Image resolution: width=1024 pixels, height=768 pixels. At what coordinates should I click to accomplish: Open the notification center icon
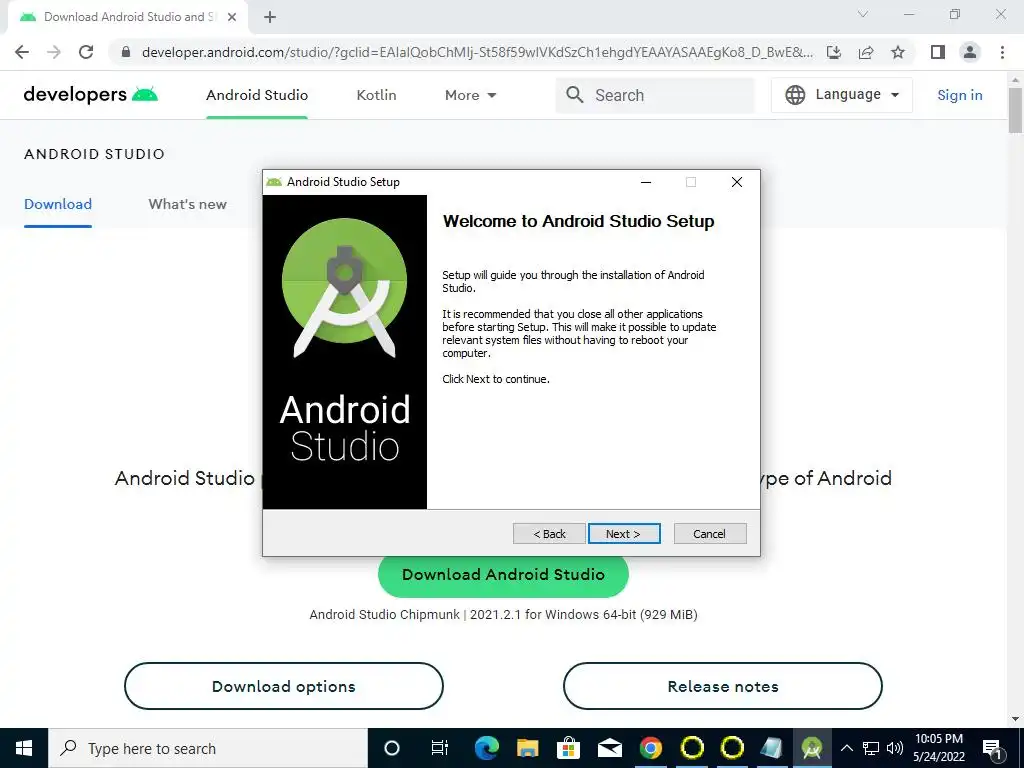tap(993, 748)
